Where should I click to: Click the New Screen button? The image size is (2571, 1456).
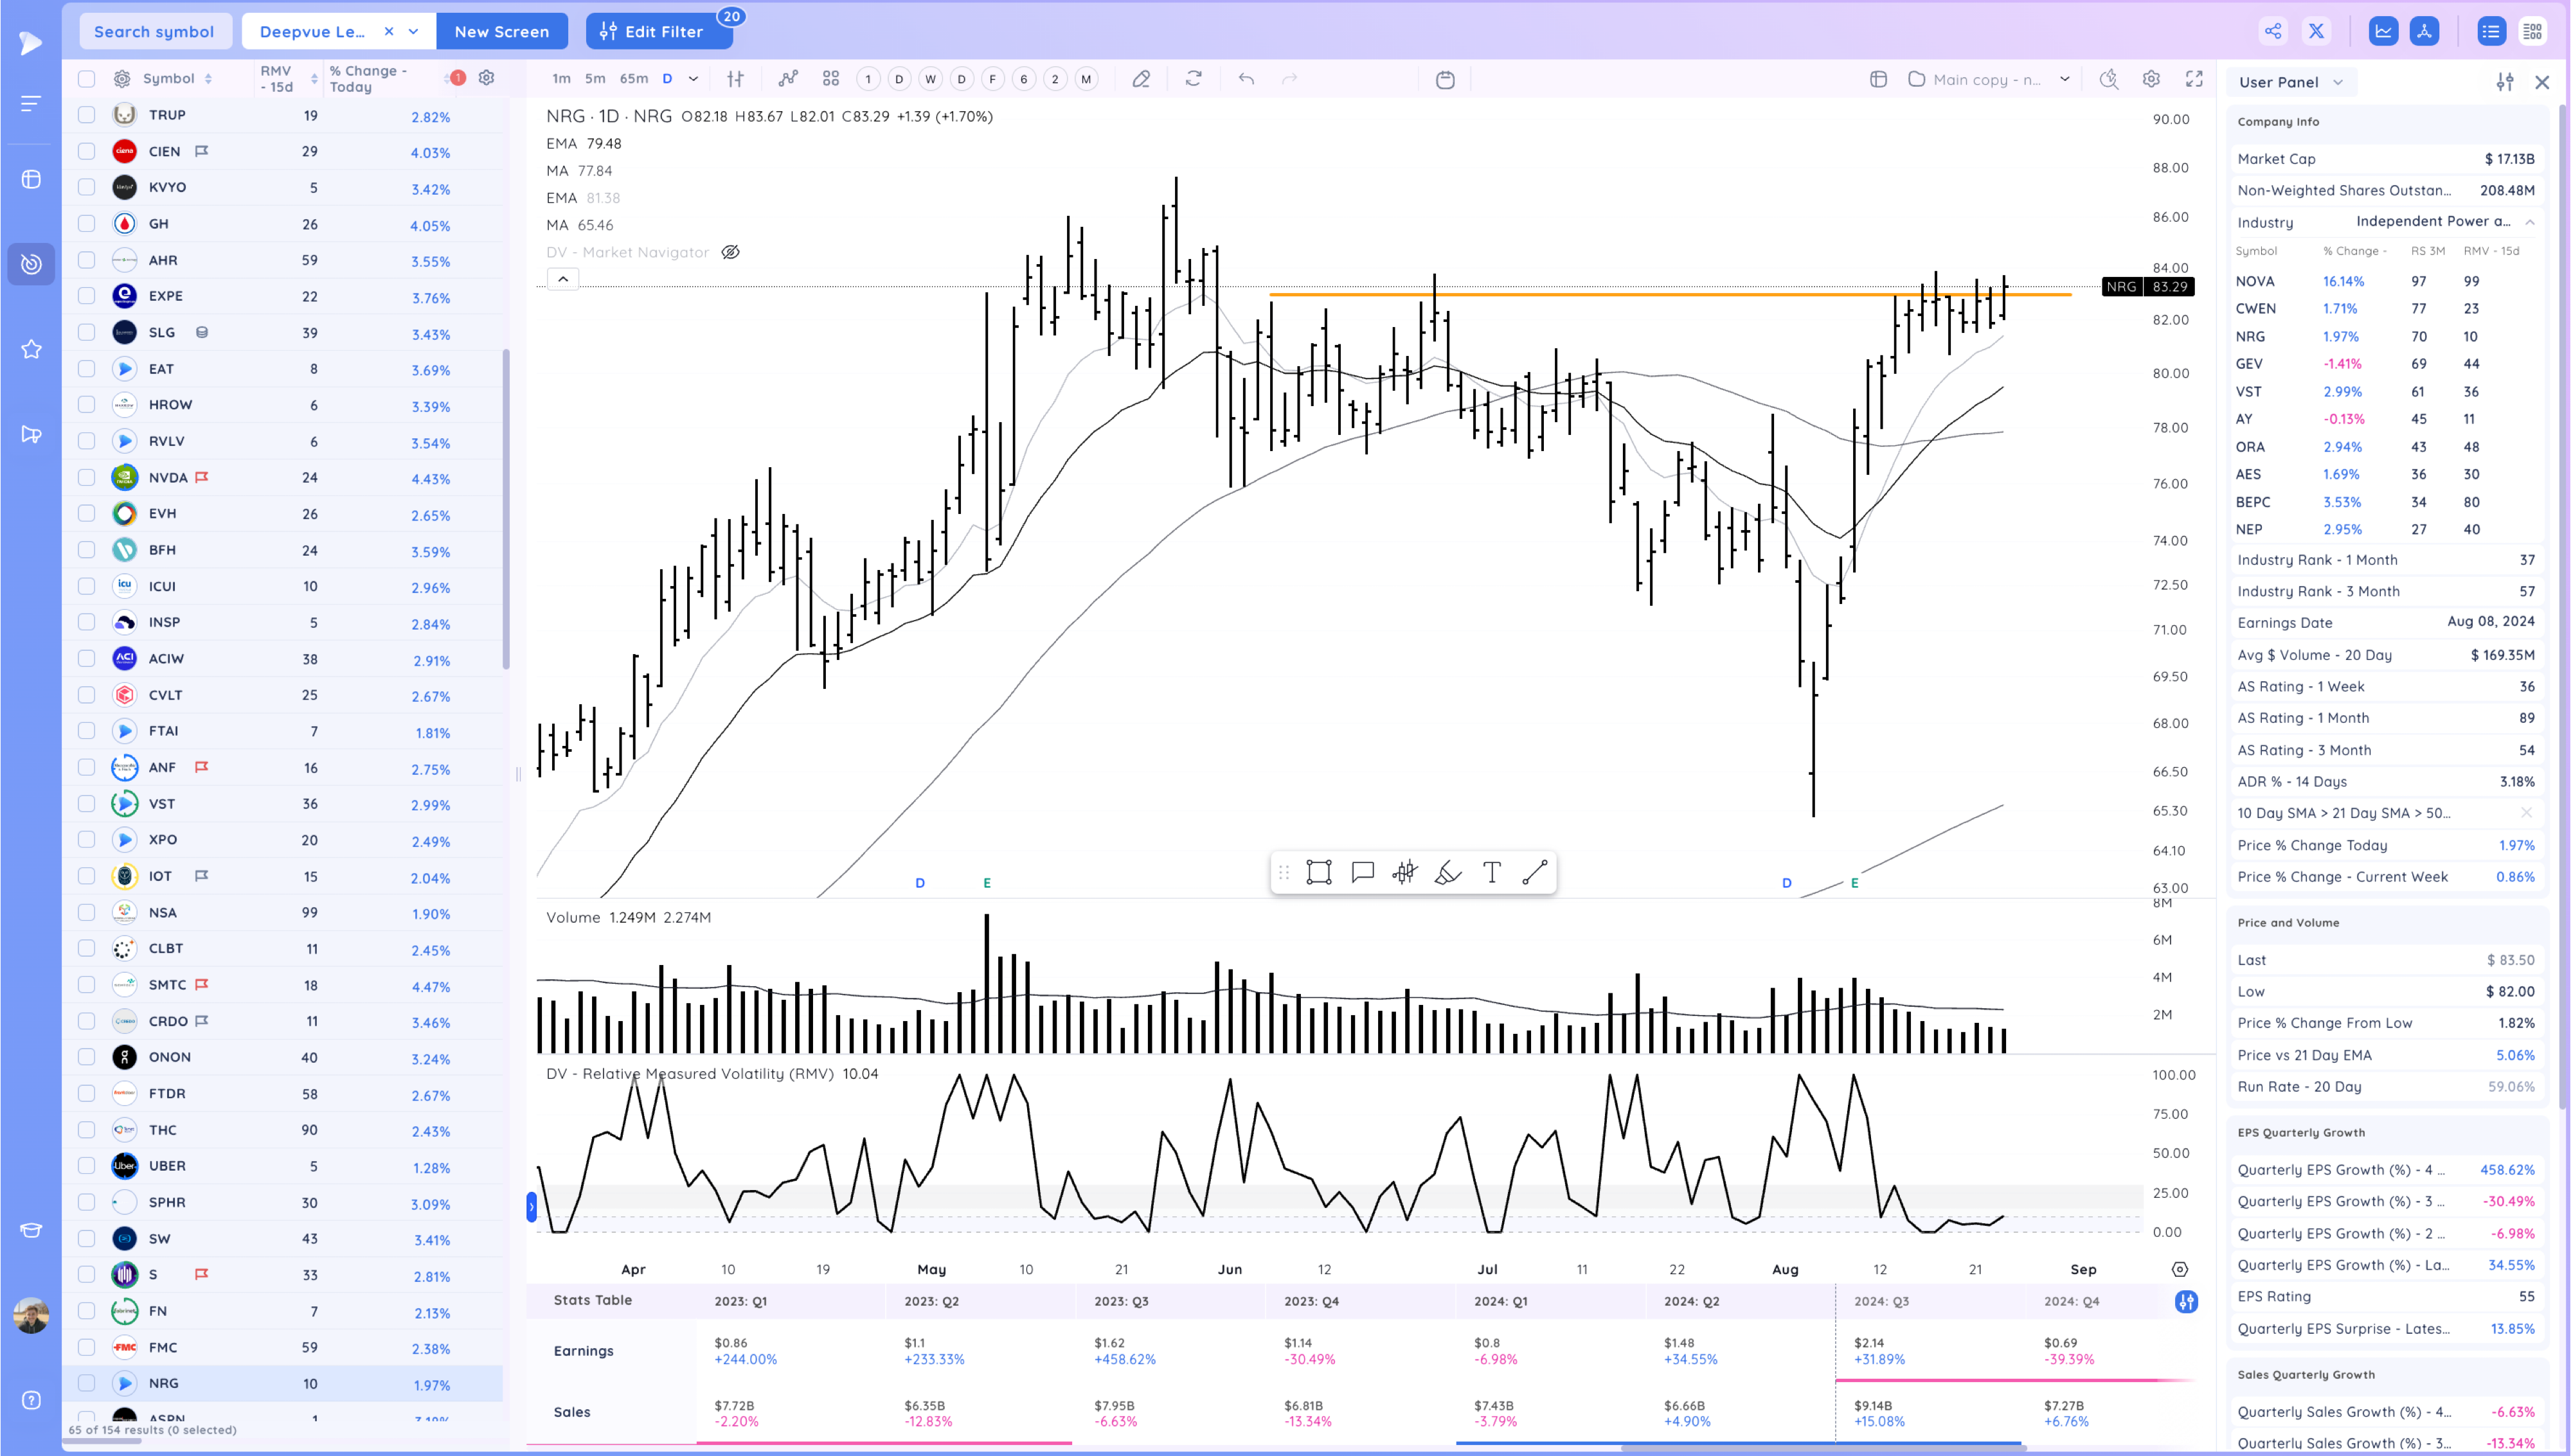click(x=502, y=31)
